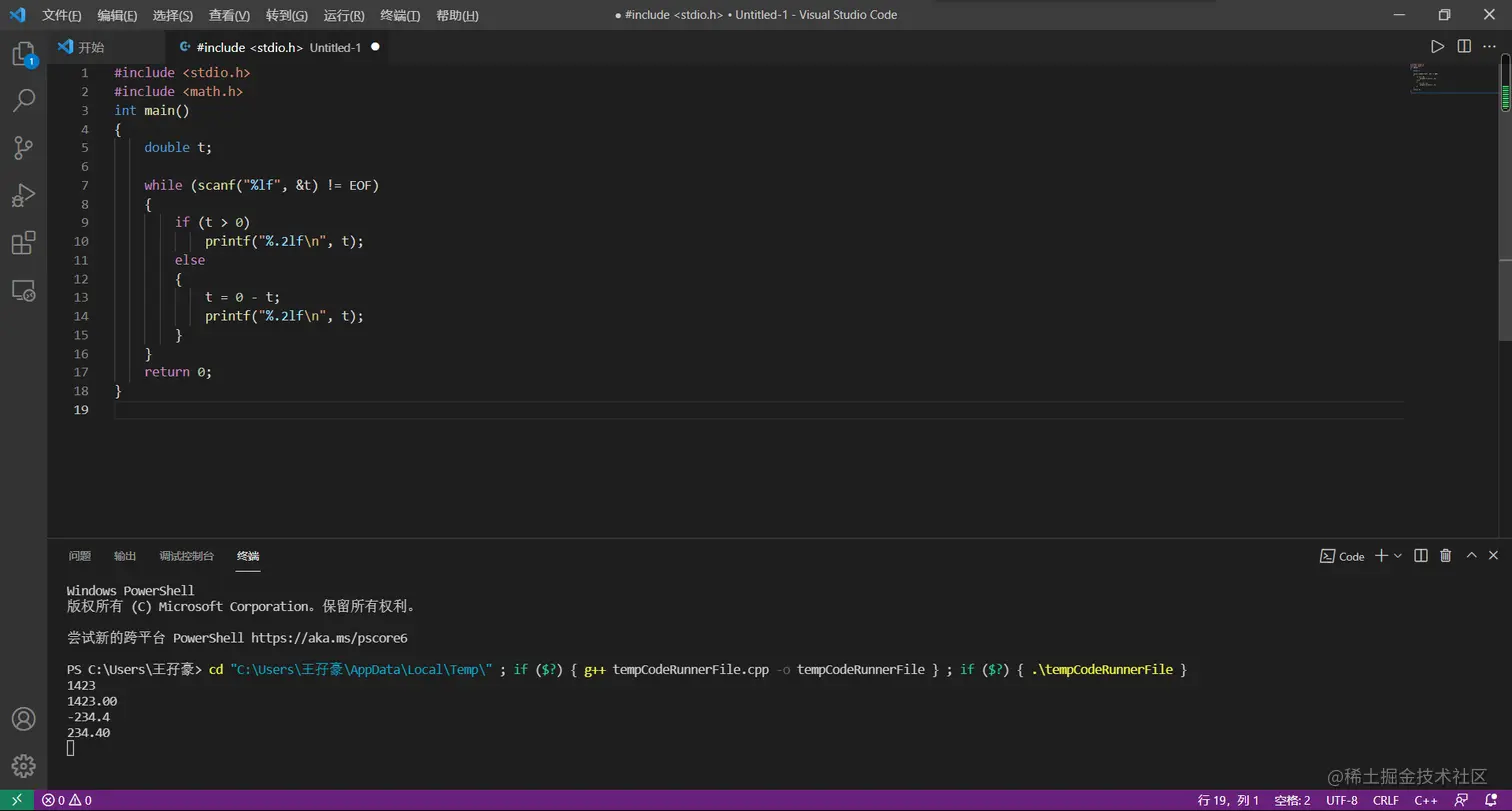This screenshot has height=811, width=1512.
Task: Open the Search view
Action: 23,100
